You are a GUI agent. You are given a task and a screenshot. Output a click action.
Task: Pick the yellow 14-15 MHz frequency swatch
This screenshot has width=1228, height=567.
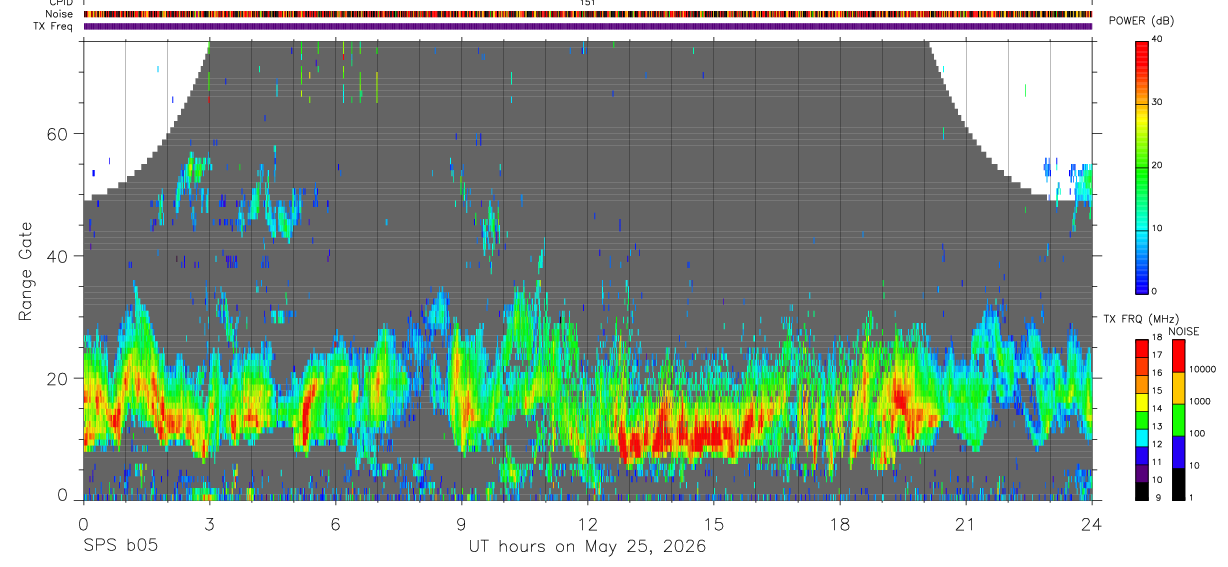1142,403
